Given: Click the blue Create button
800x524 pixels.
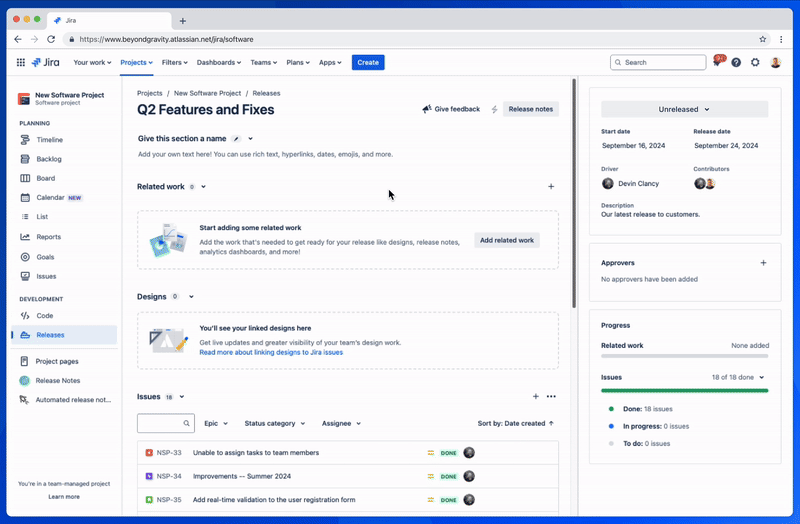Looking at the screenshot, I should click(368, 62).
